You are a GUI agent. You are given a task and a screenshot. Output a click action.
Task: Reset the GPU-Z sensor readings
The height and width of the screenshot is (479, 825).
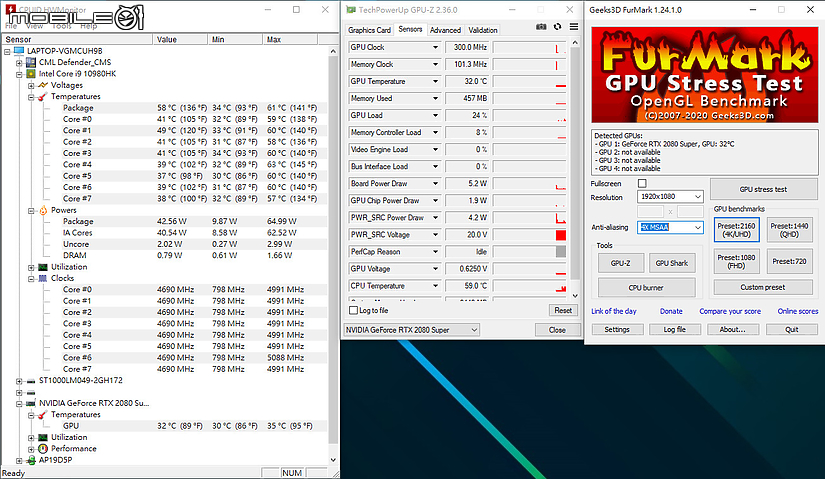tap(563, 311)
